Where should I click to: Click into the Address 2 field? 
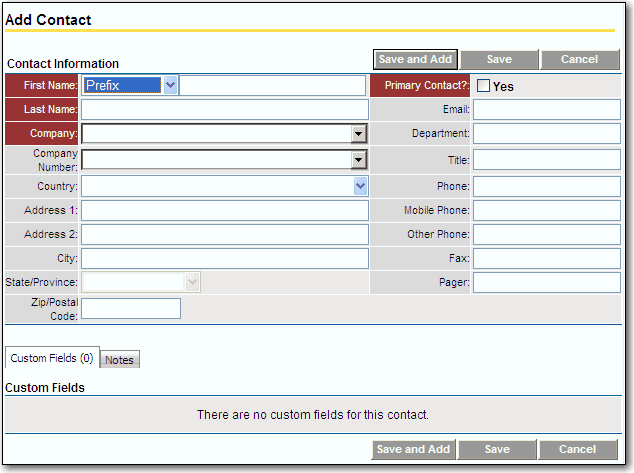225,234
